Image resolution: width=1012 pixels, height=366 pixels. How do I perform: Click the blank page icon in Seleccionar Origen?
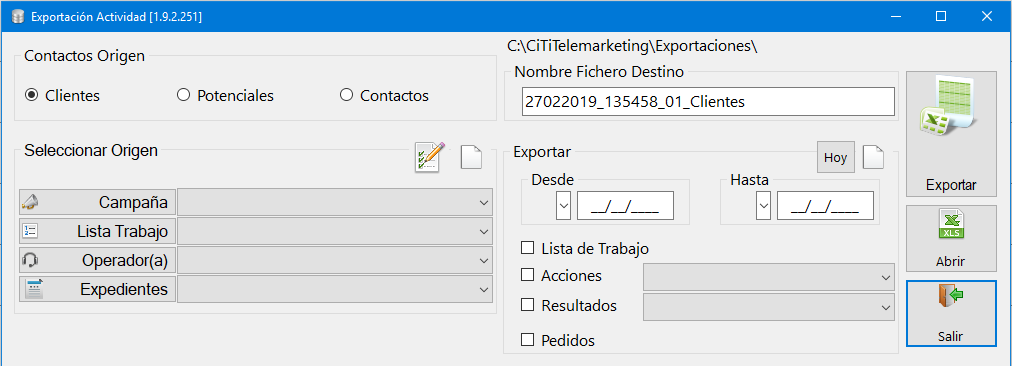(x=471, y=157)
